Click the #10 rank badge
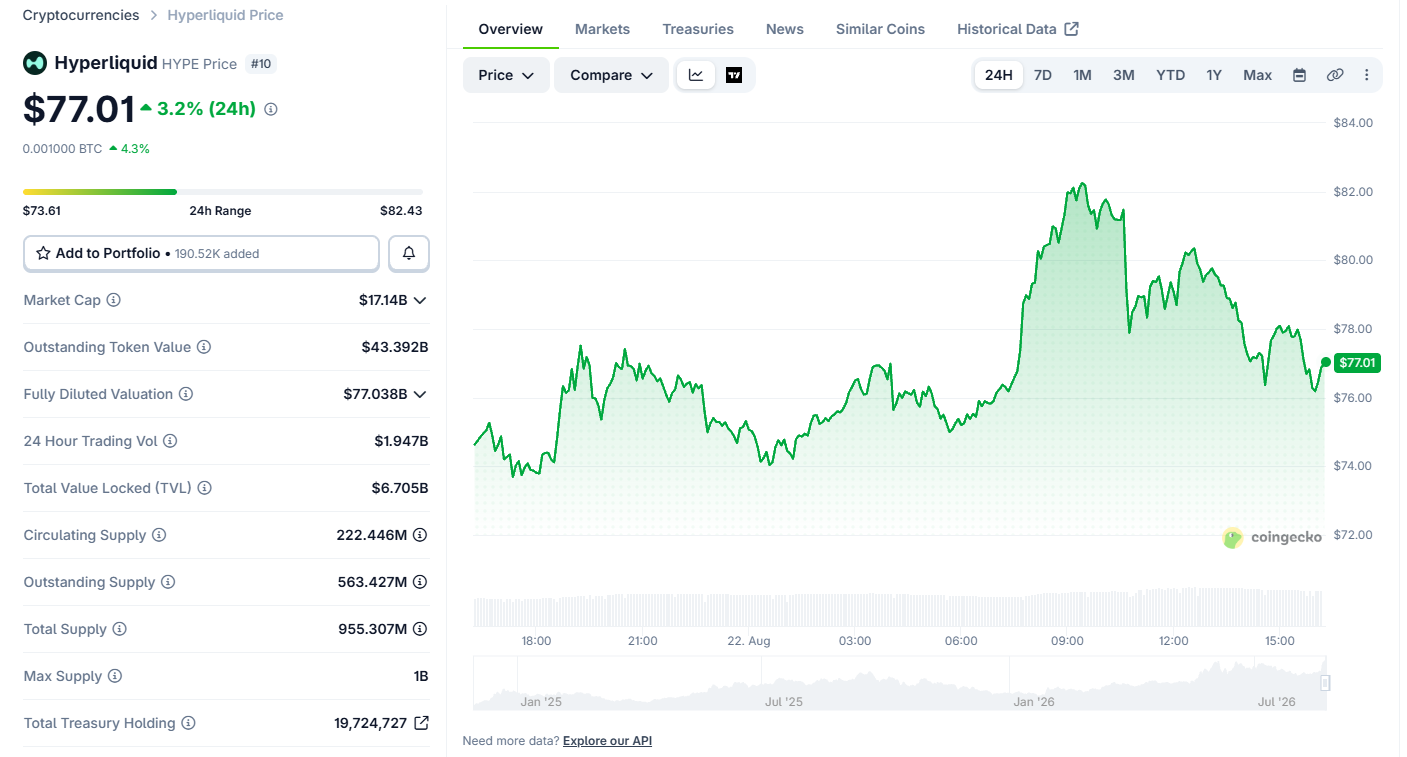Screen dimensions: 1407x757 point(261,64)
